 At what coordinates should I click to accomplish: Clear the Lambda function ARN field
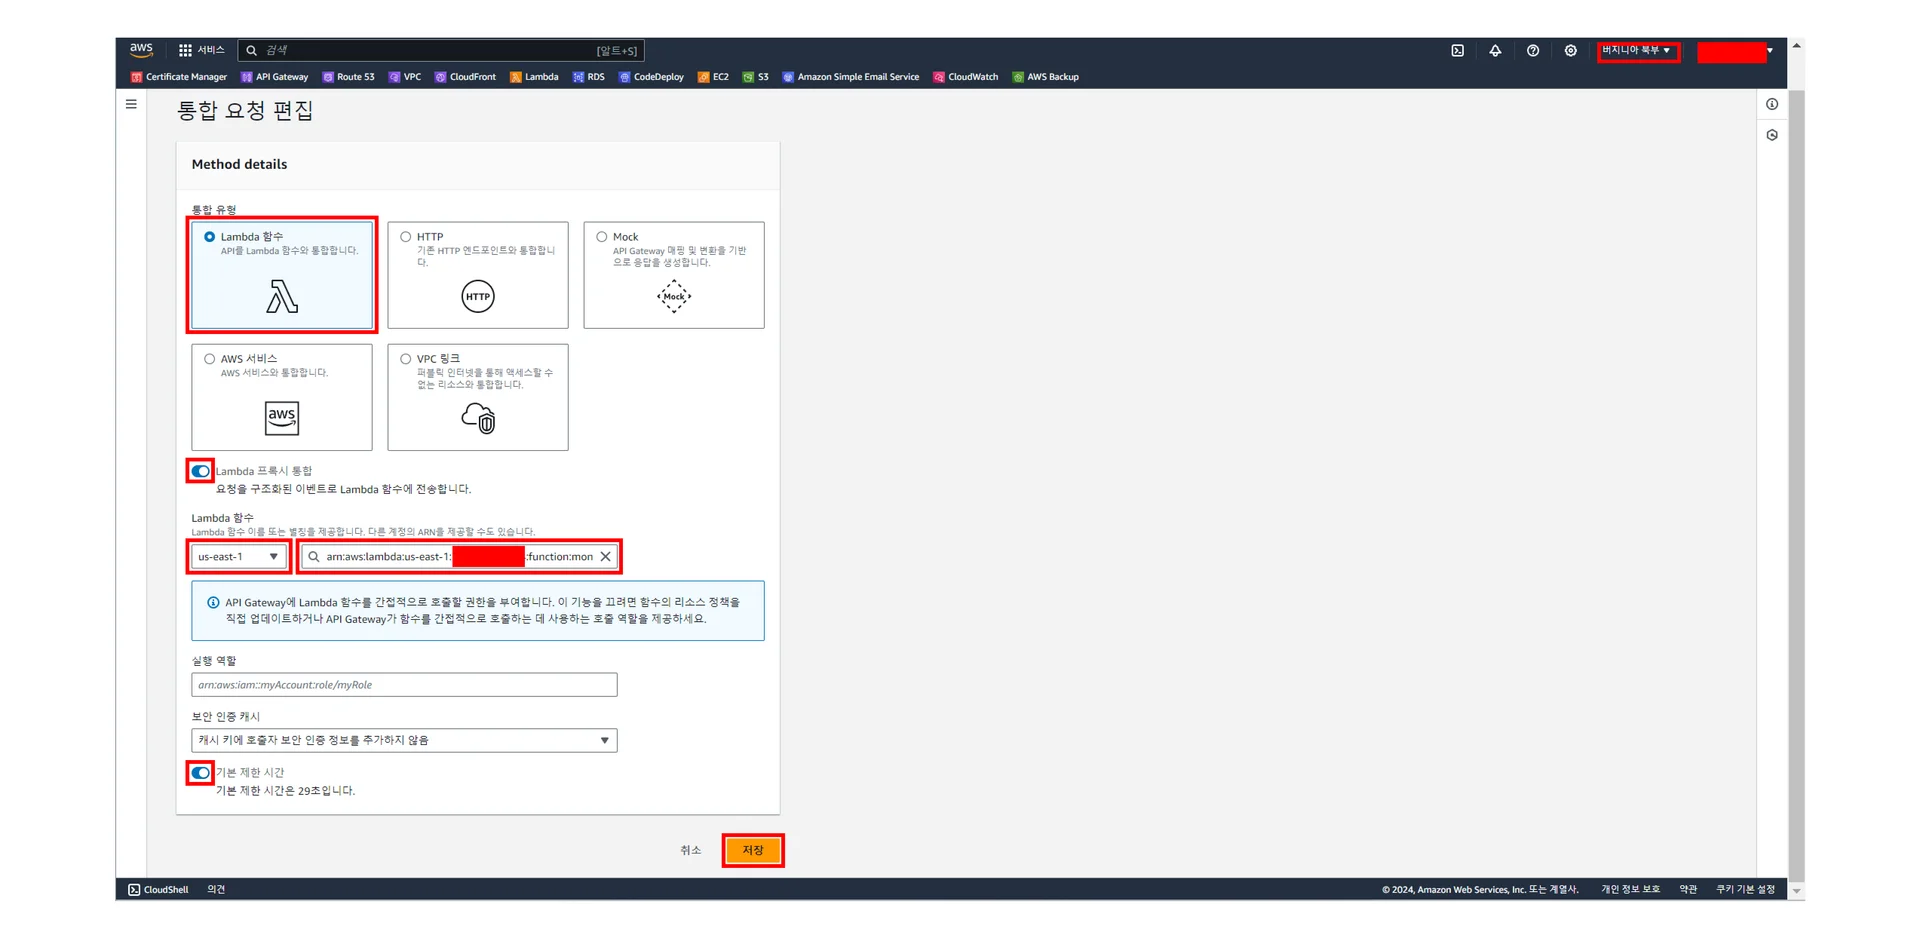coord(606,557)
